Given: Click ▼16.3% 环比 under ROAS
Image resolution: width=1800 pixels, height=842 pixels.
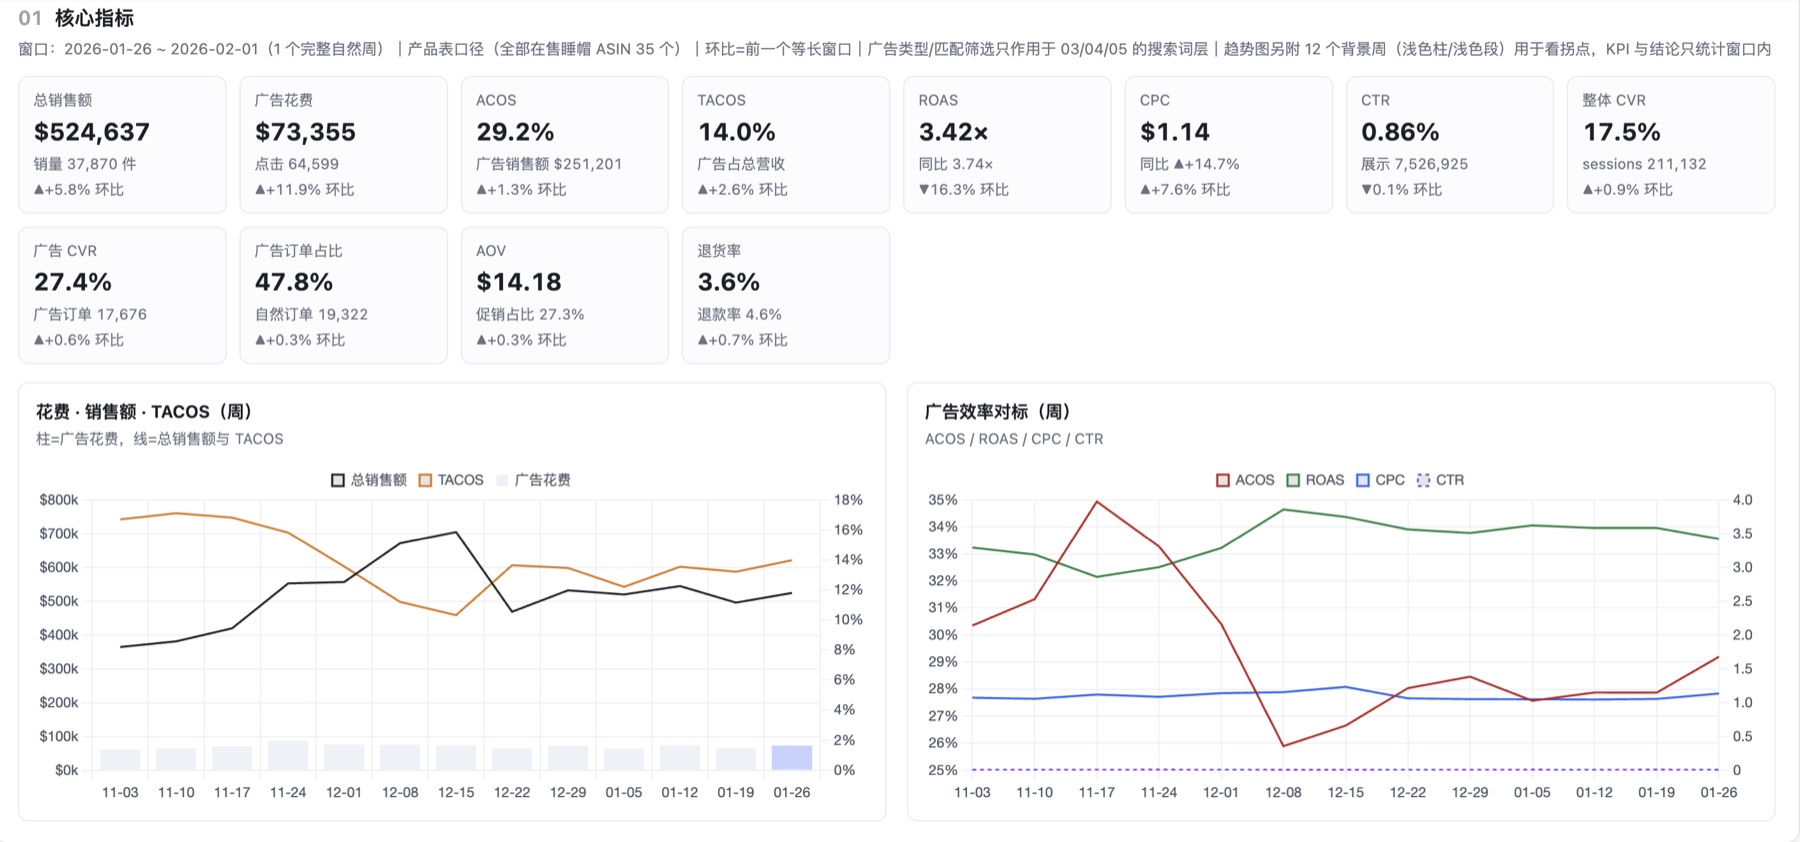Looking at the screenshot, I should [964, 190].
